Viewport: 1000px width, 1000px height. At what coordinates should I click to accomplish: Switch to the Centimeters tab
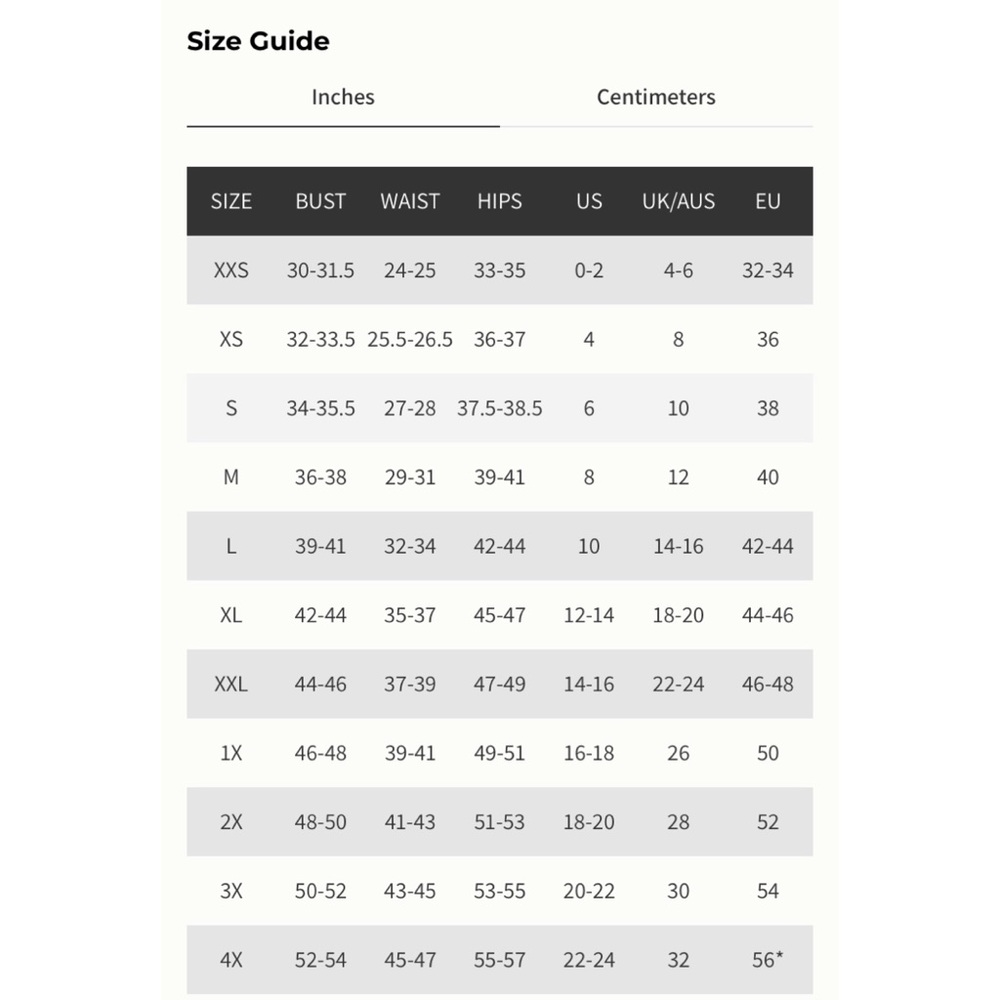(x=656, y=97)
